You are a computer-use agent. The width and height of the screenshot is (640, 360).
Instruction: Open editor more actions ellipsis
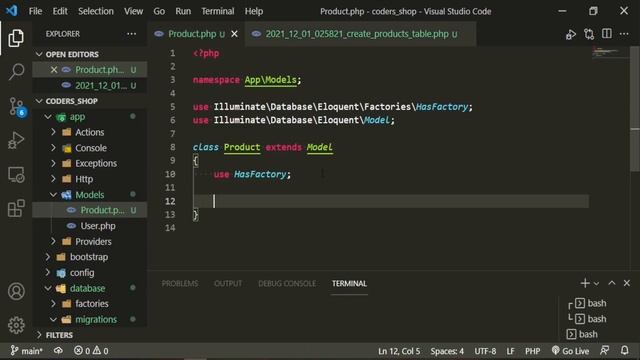[624, 34]
